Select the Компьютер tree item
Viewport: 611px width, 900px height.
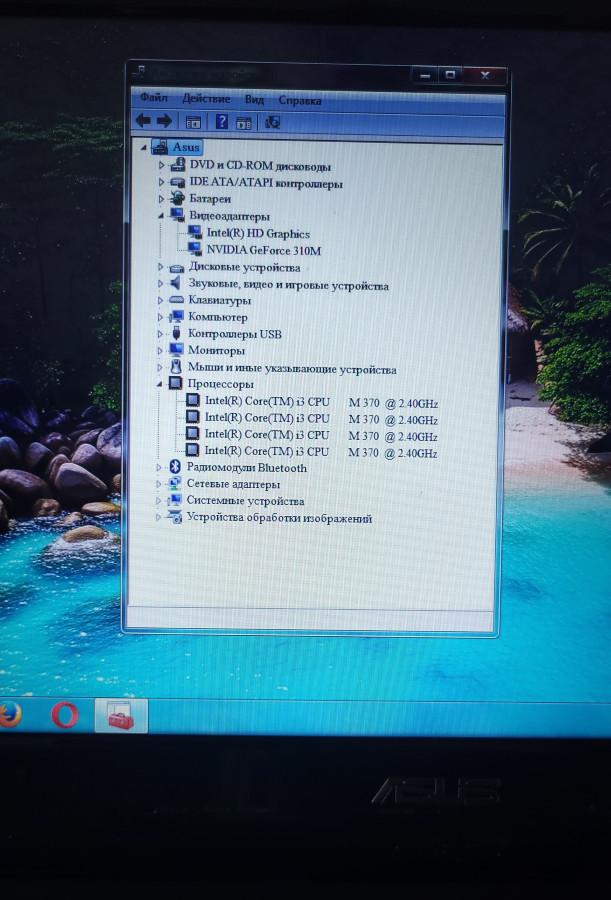[x=218, y=317]
